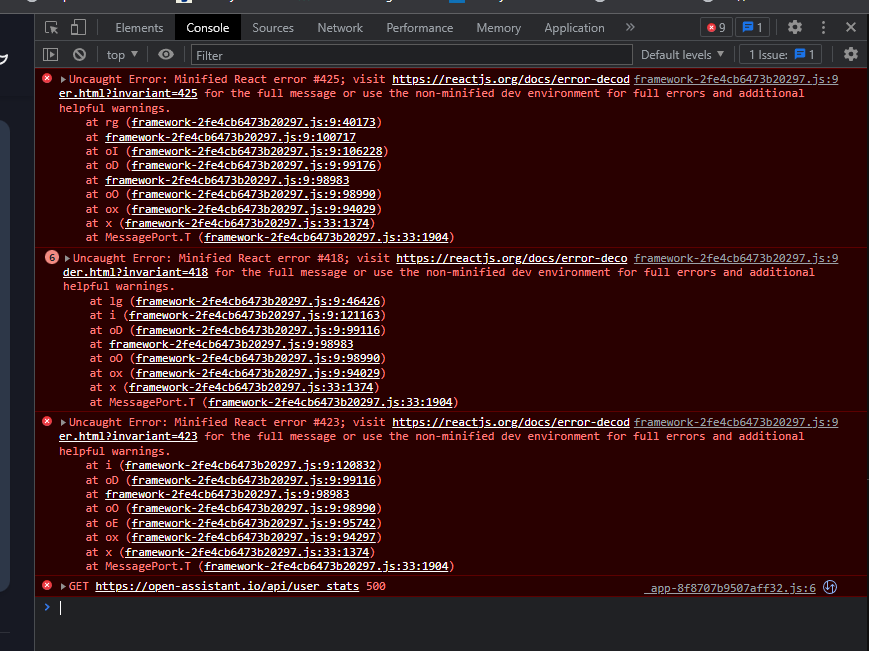The width and height of the screenshot is (869, 651).
Task: Click the 1 message issues badge in tab bar
Action: (x=752, y=27)
